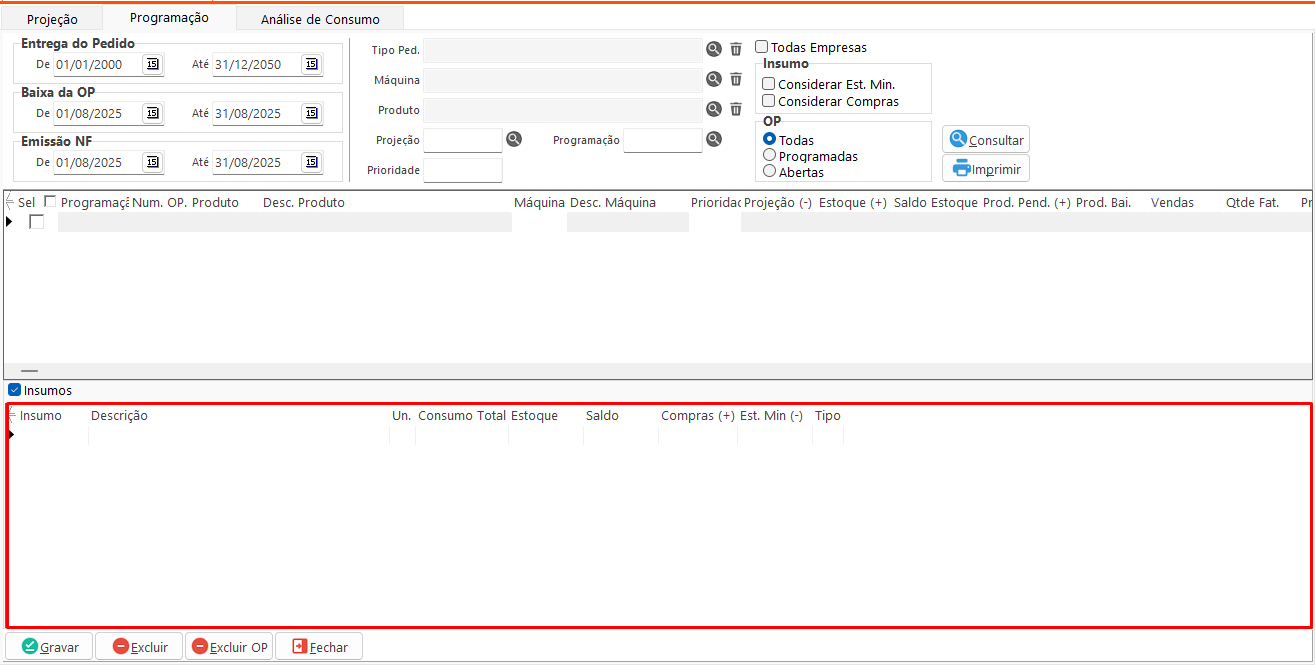Open calendar for Baixa da OP Até date

[311, 113]
